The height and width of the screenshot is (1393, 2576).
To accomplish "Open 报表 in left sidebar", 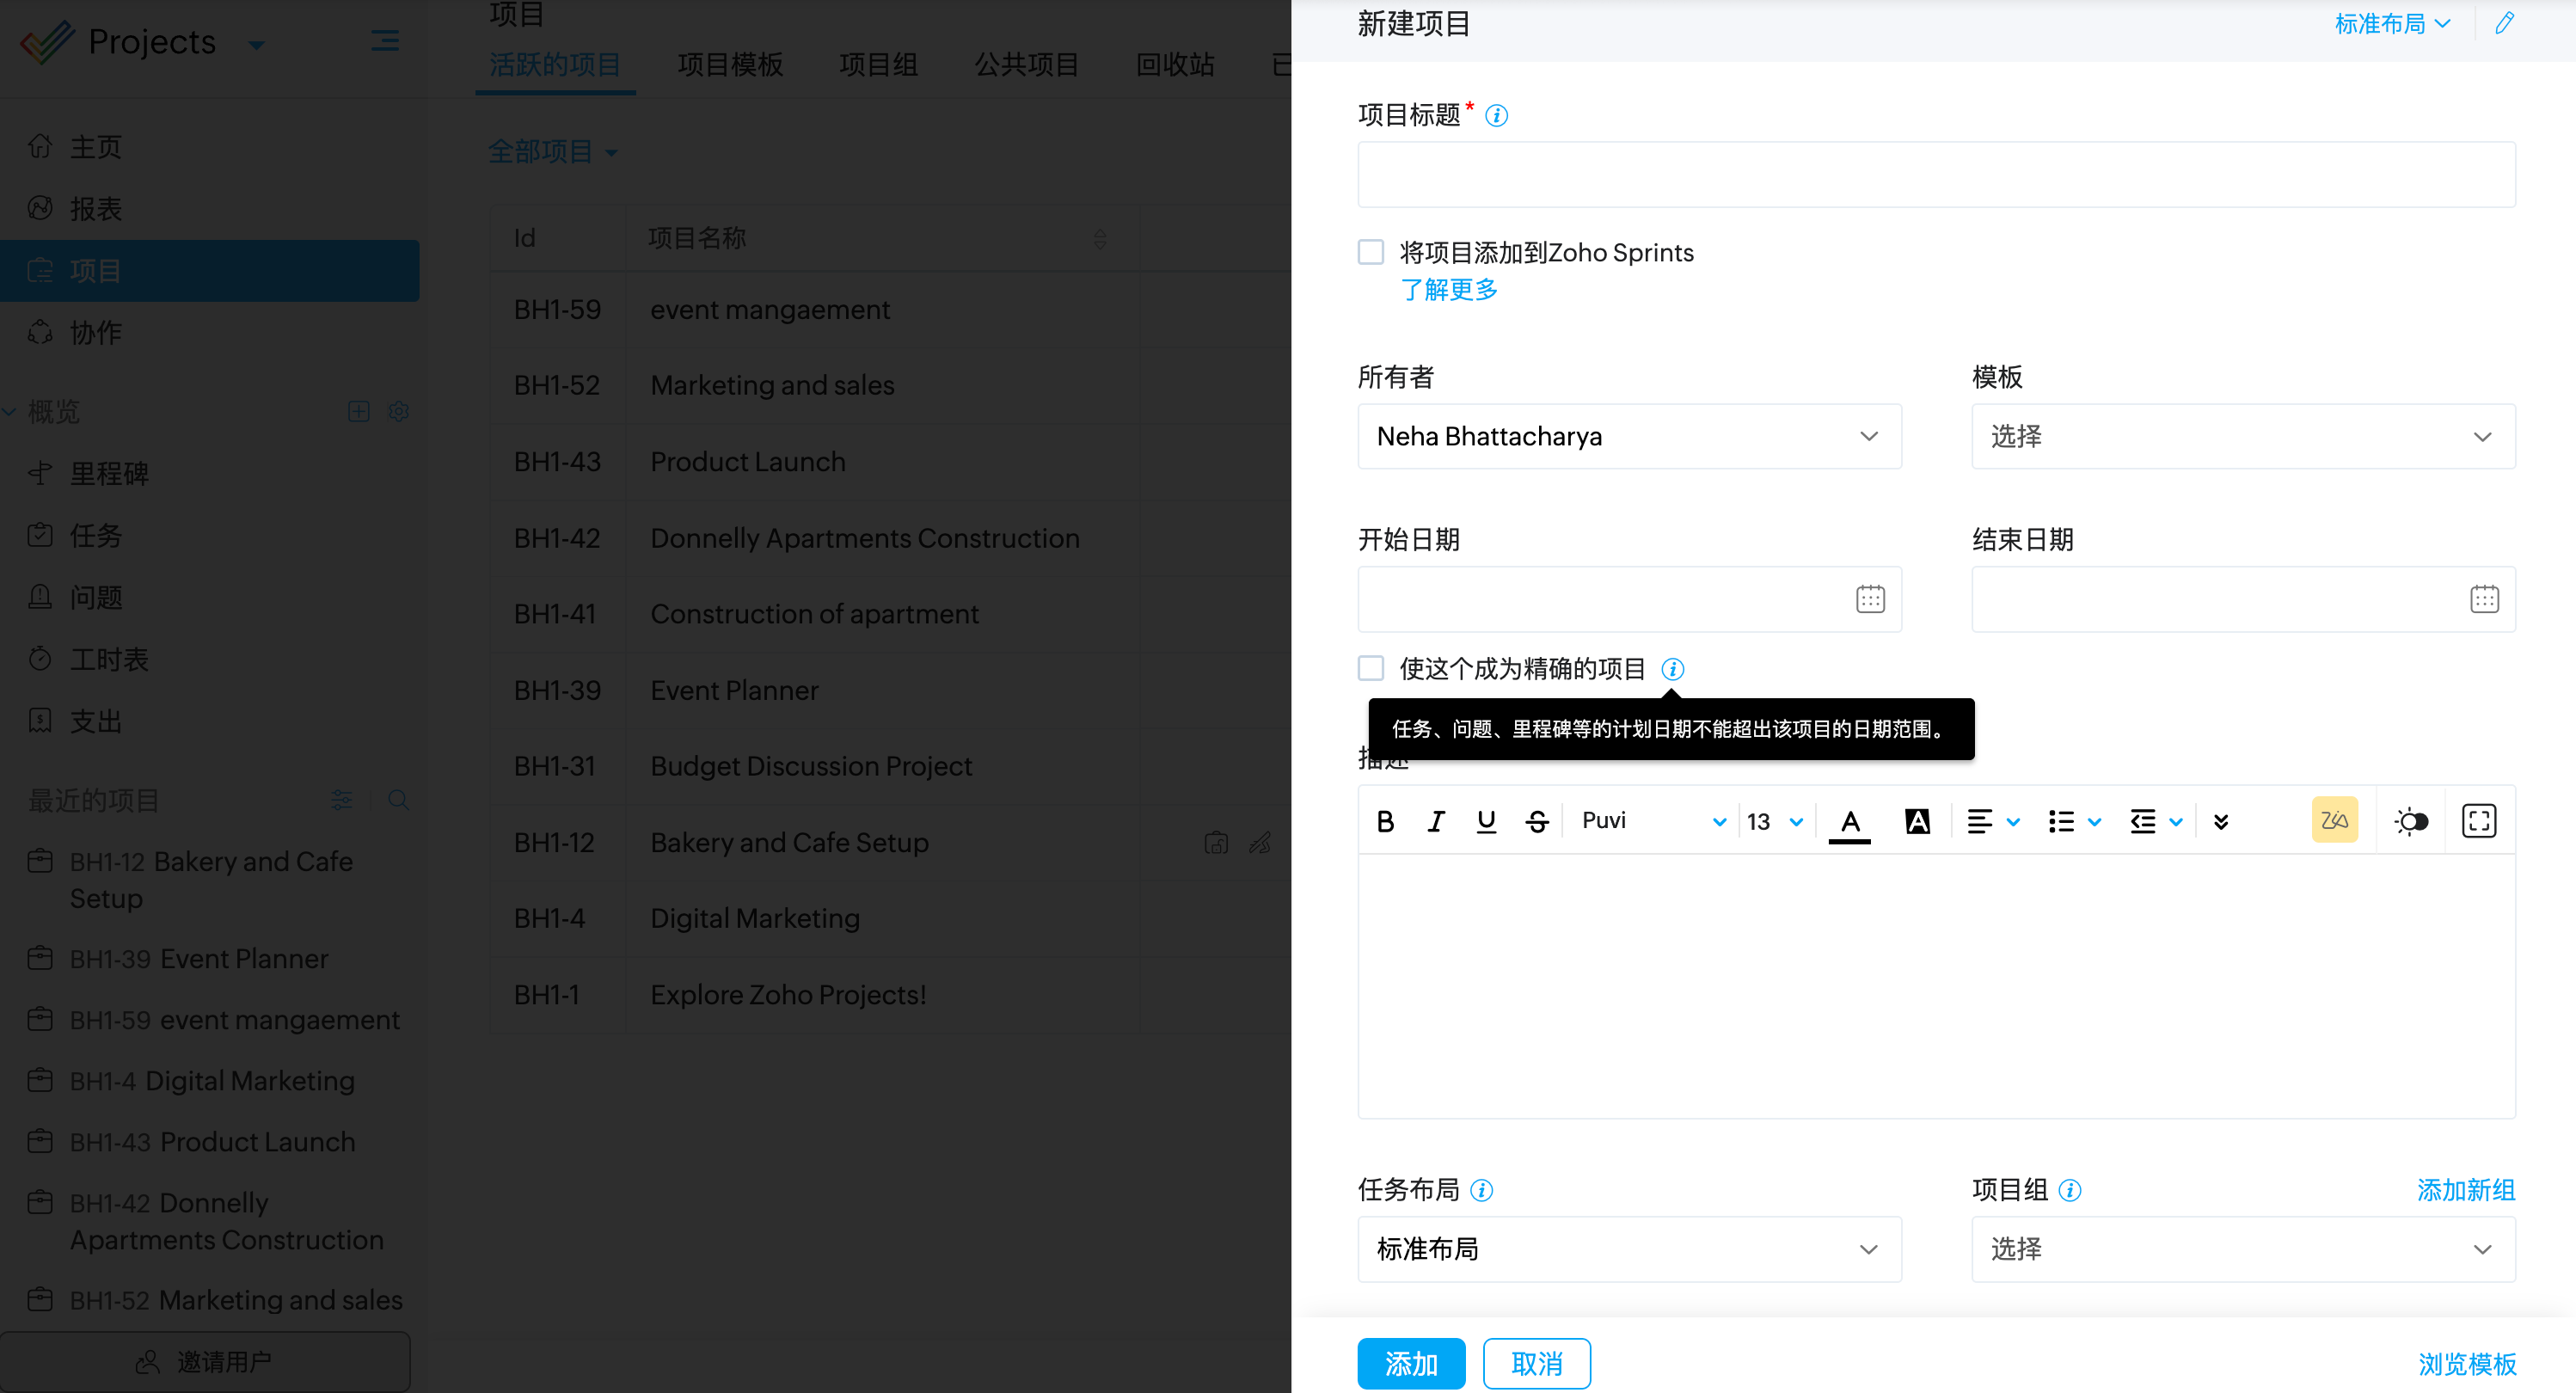I will coord(95,208).
